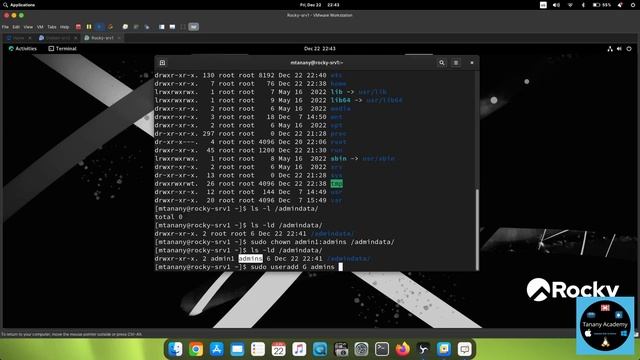Open the View menu in VMware
Viewport: 640px width, 360px height.
[28, 27]
